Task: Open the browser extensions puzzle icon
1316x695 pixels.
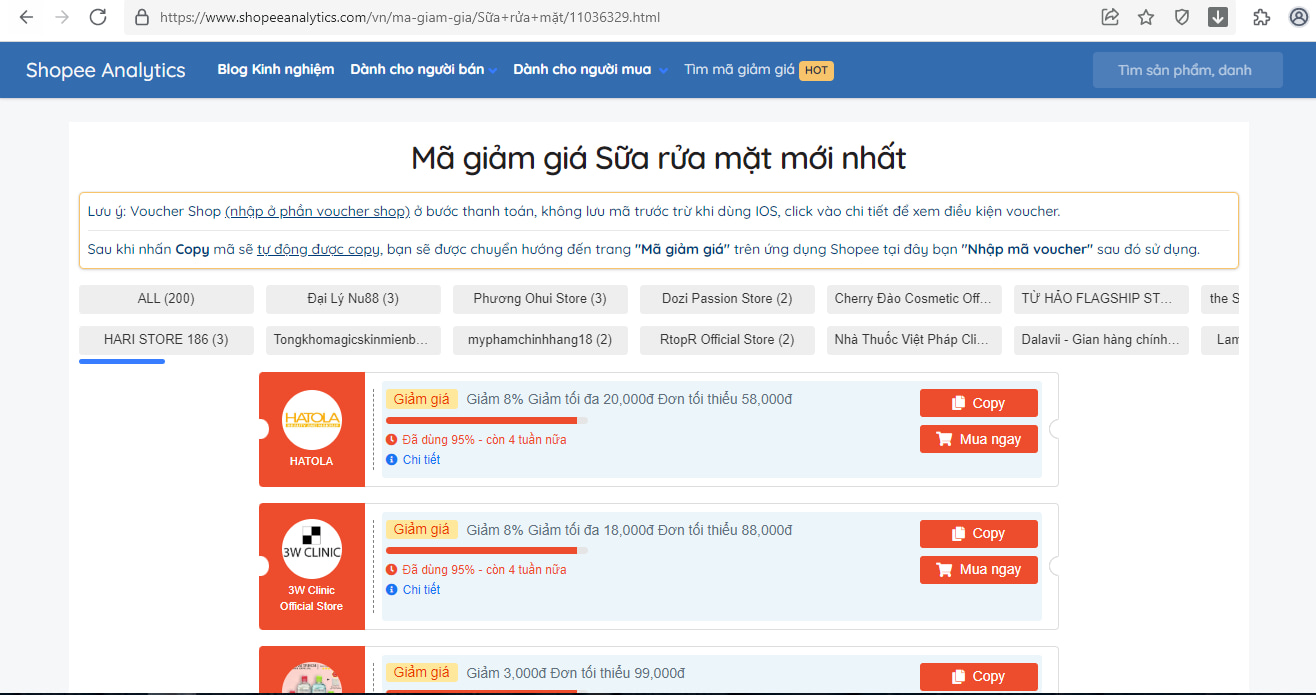Action: pos(1261,17)
